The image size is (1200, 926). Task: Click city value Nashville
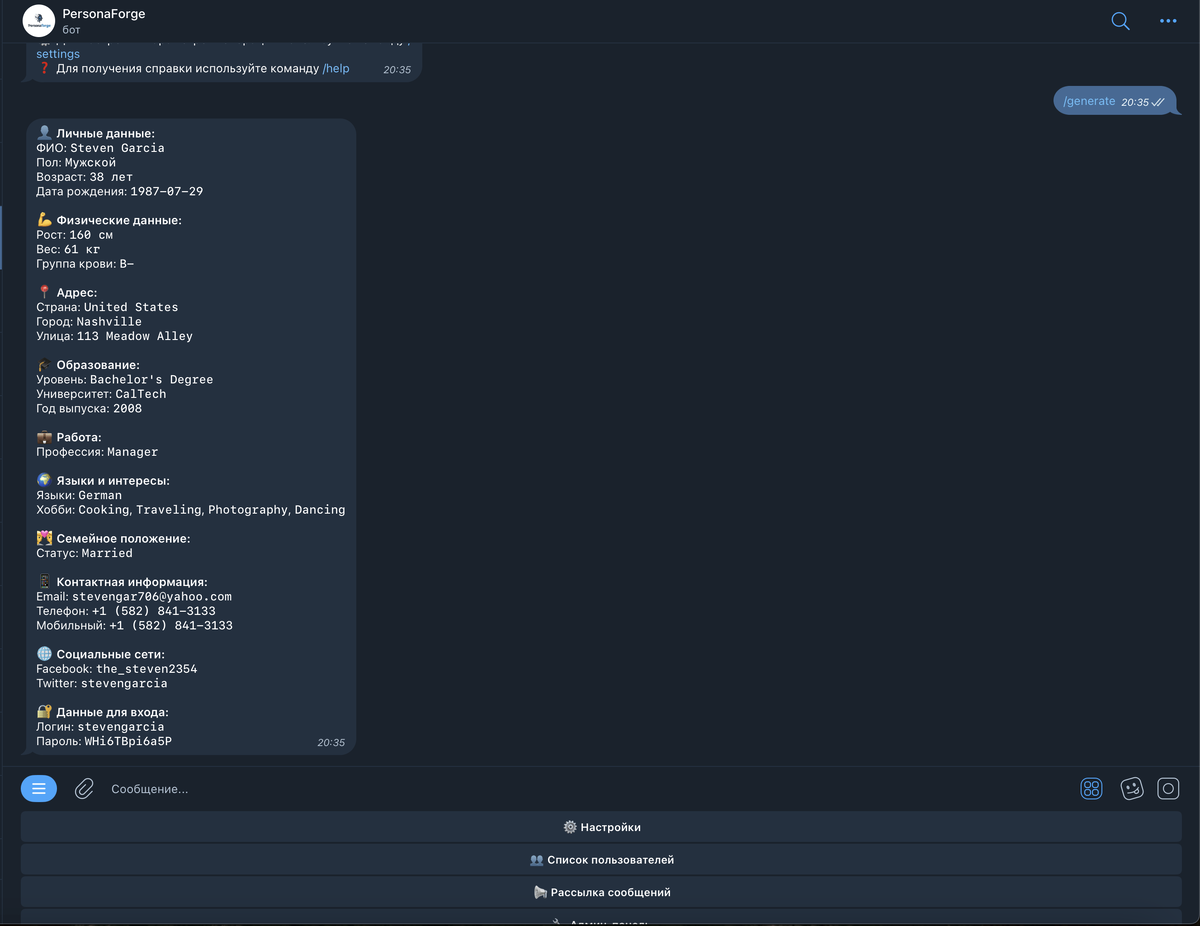pyautogui.click(x=109, y=322)
